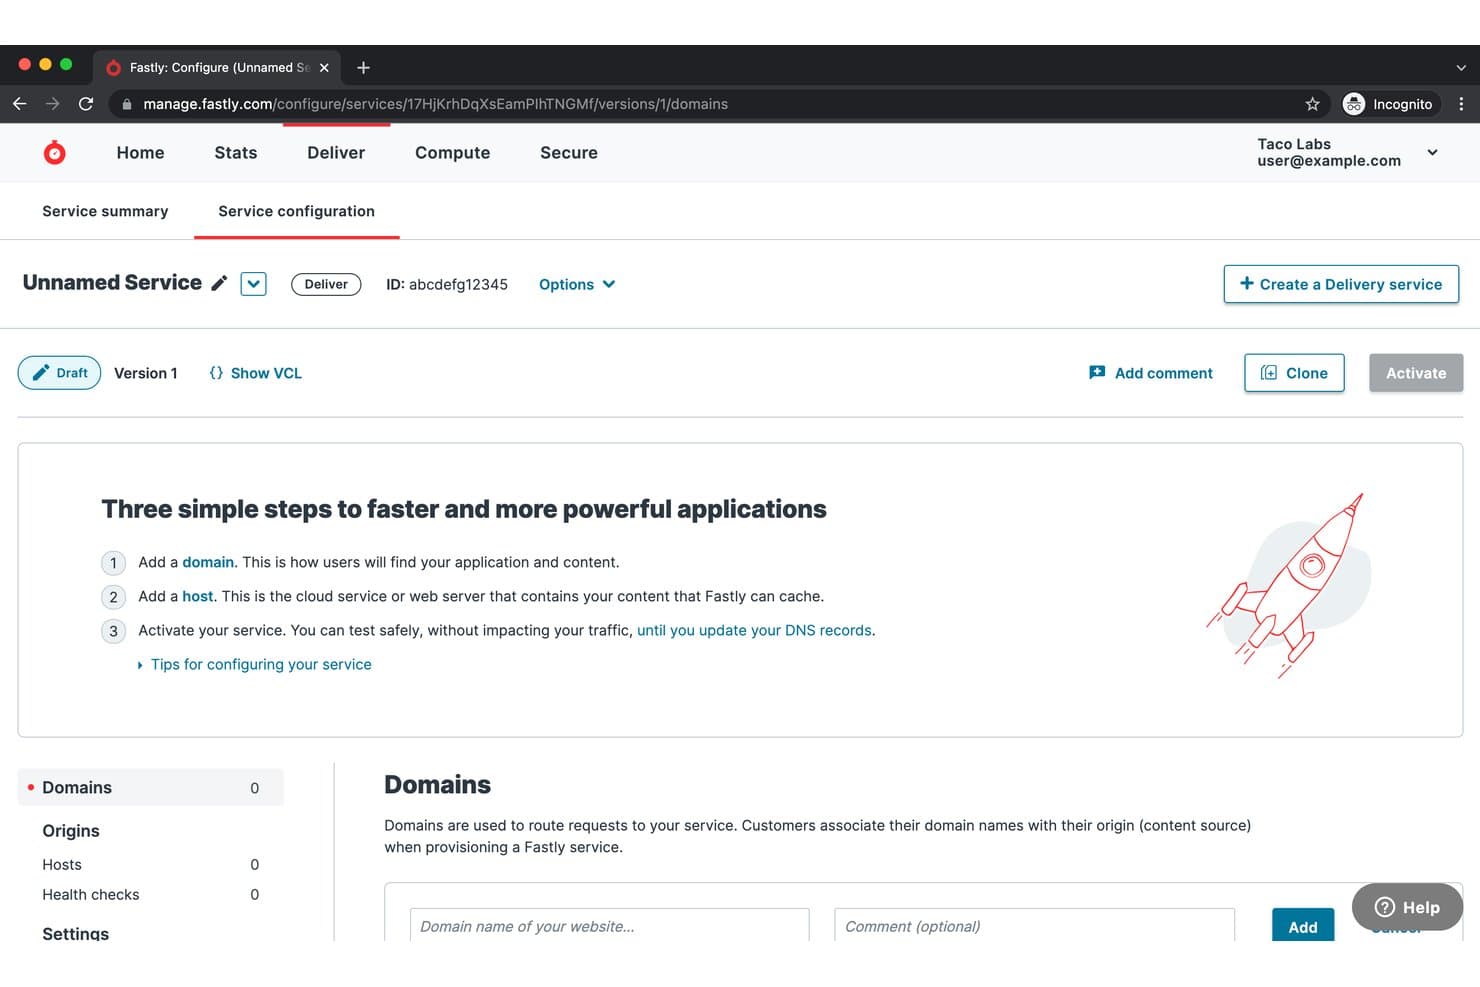Screen dimensions: 1480x987
Task: Show the VCL code
Action: click(255, 373)
